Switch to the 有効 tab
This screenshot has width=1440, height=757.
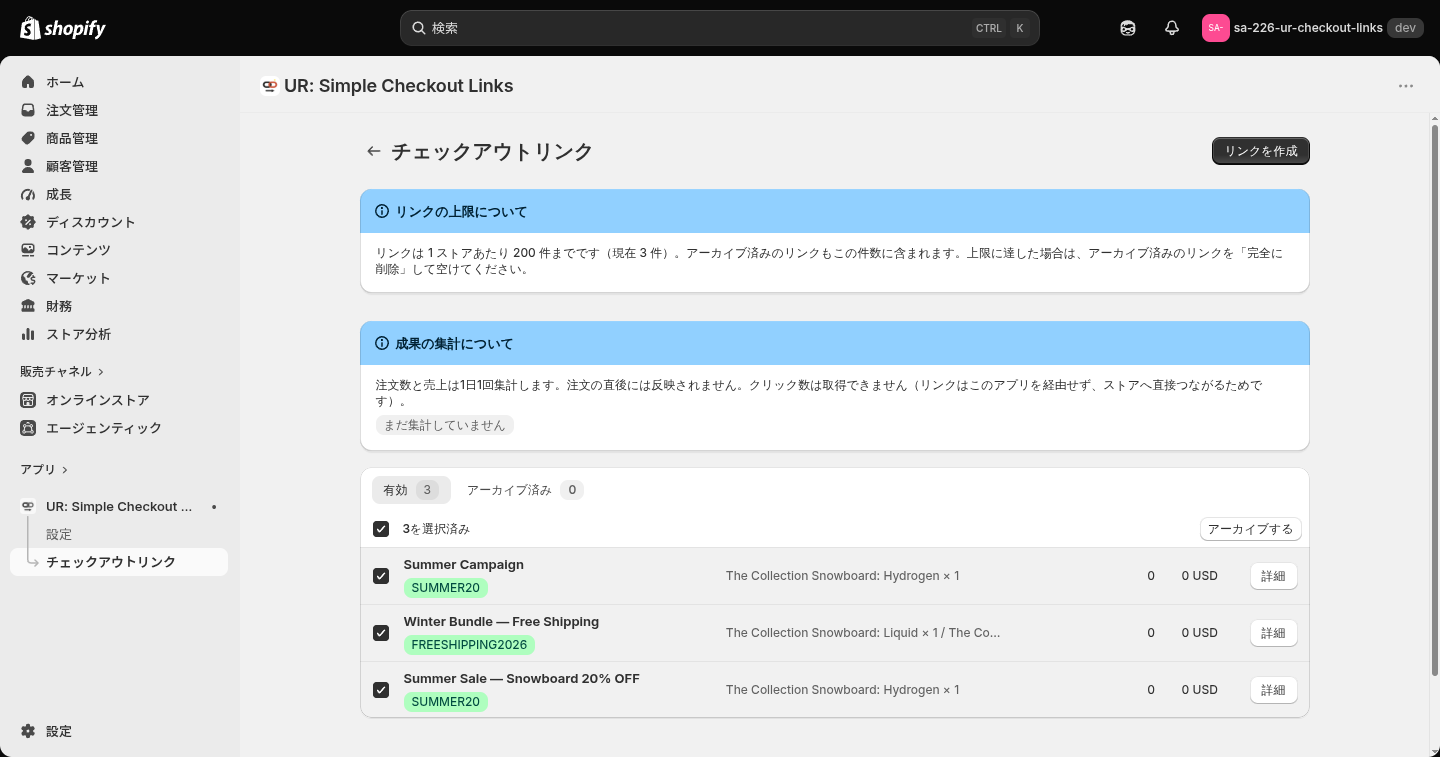[411, 490]
